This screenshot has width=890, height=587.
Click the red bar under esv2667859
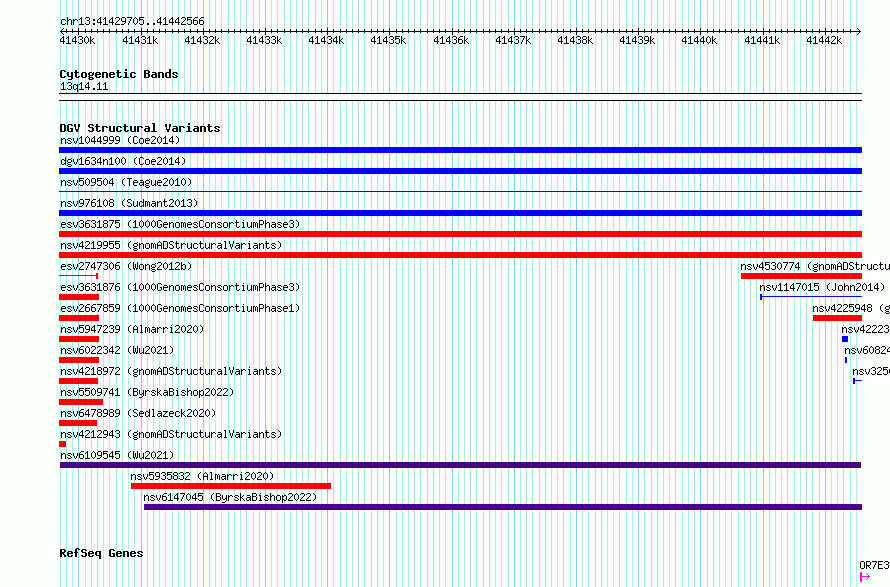79,318
